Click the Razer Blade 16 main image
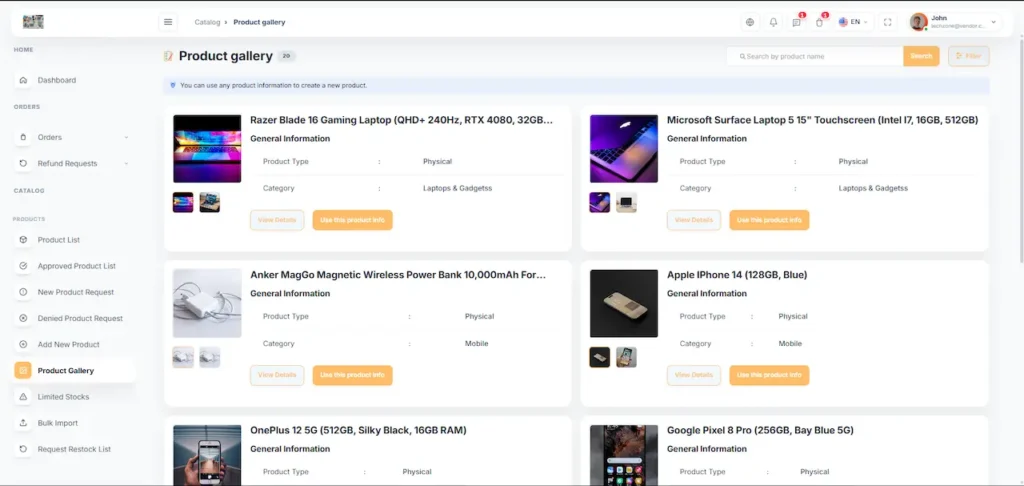 207,149
